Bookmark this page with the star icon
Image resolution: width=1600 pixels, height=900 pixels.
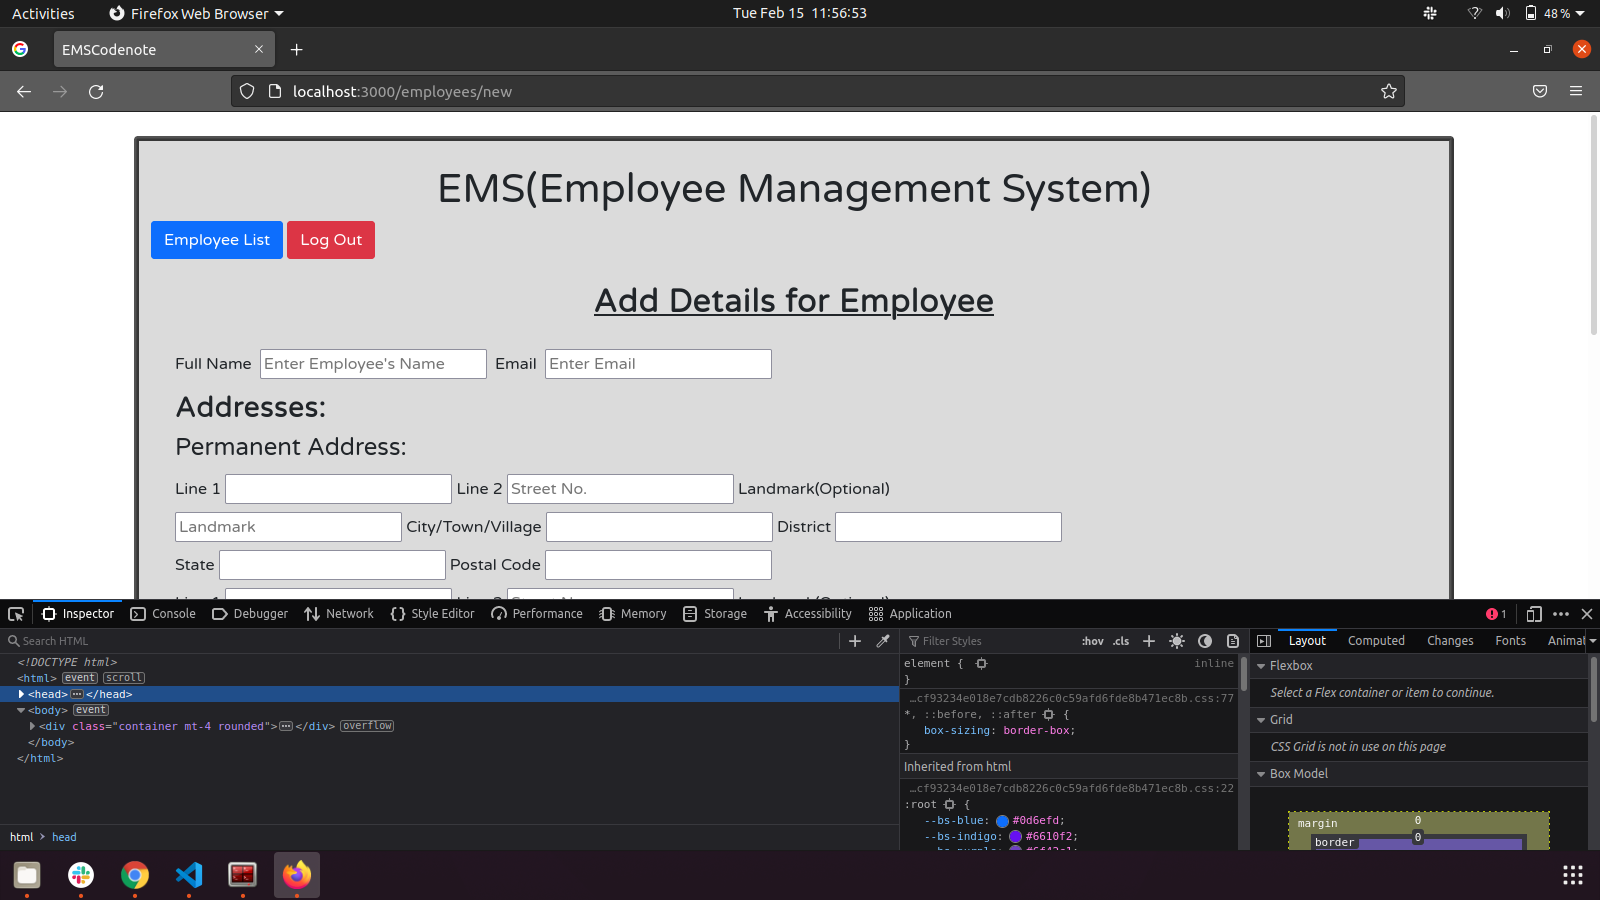pyautogui.click(x=1389, y=92)
